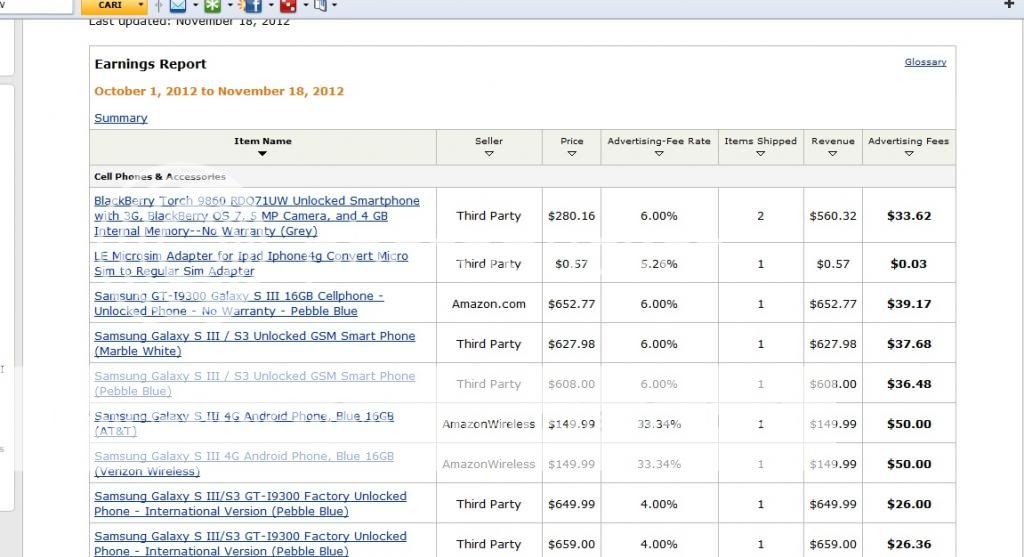Click the Advertising Fees column header text
This screenshot has height=557, width=1024.
click(x=908, y=141)
